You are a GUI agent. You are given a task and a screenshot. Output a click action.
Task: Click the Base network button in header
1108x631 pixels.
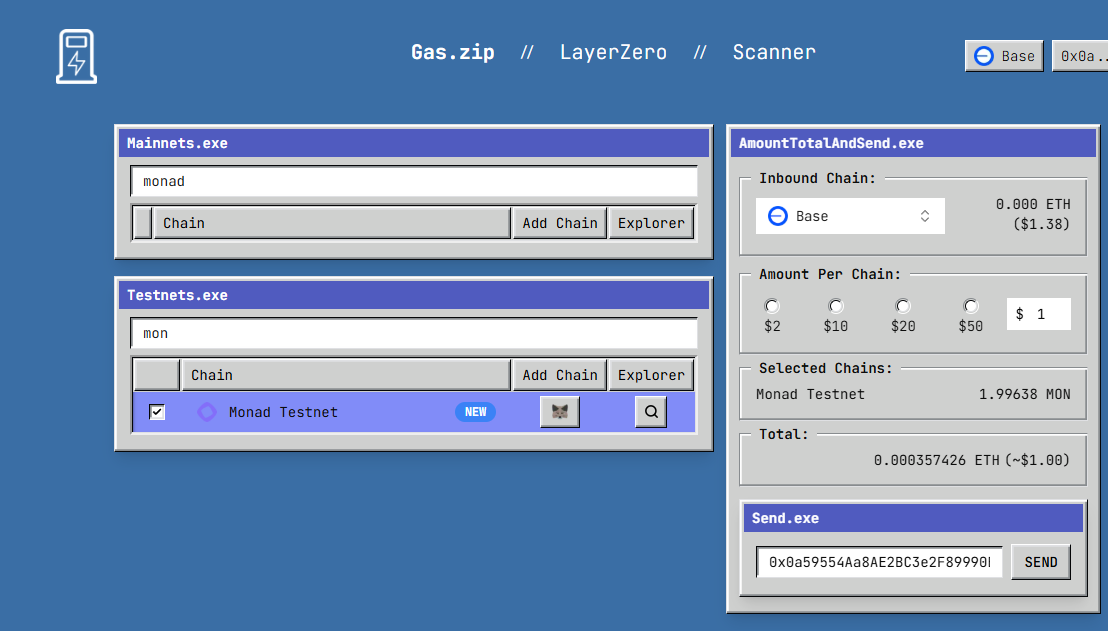[1004, 56]
